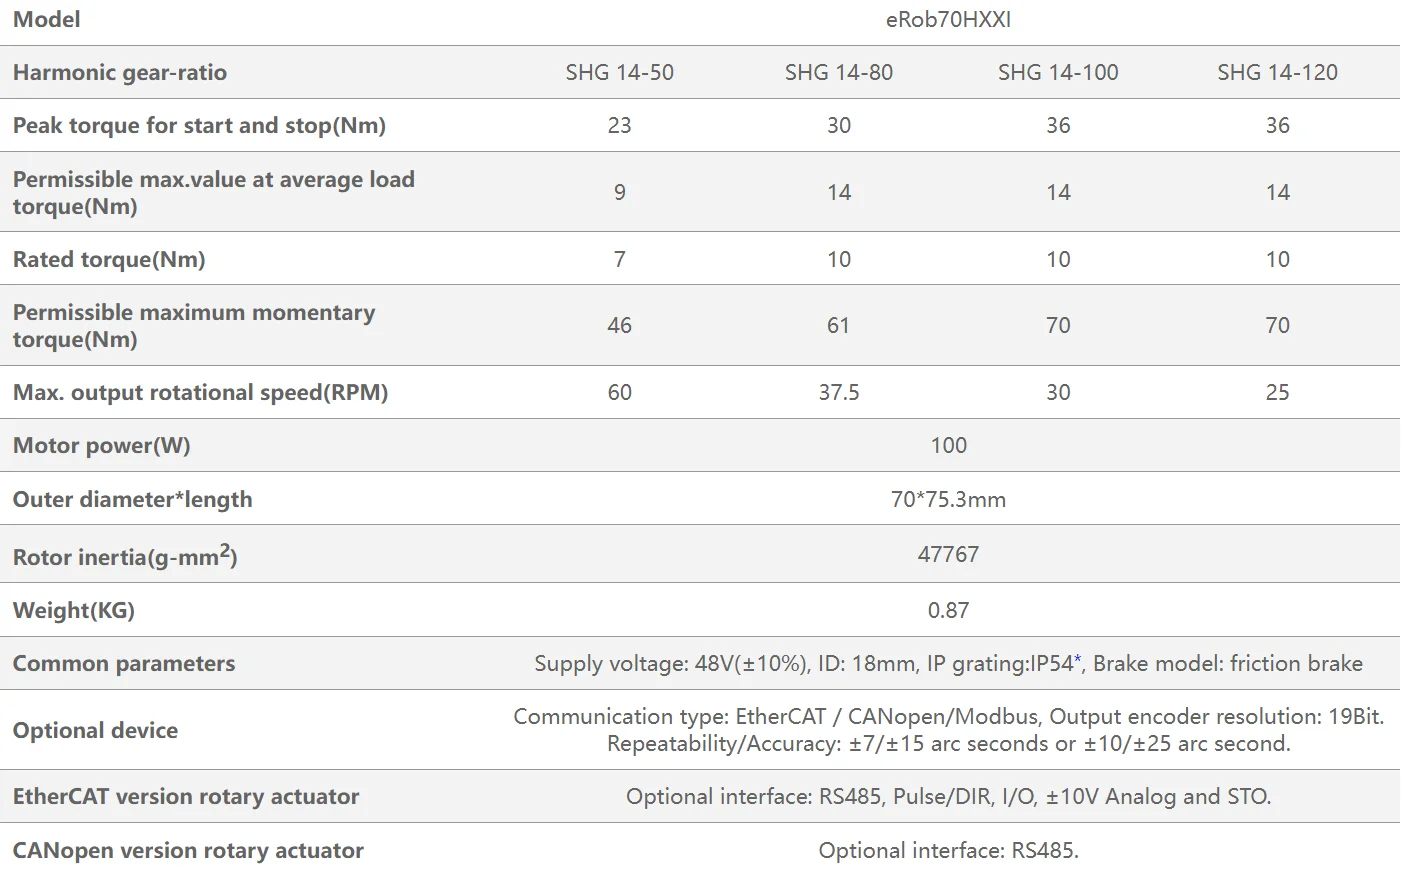The height and width of the screenshot is (885, 1401).
Task: Click the blue asterisk after IP54
Action: (x=1078, y=660)
